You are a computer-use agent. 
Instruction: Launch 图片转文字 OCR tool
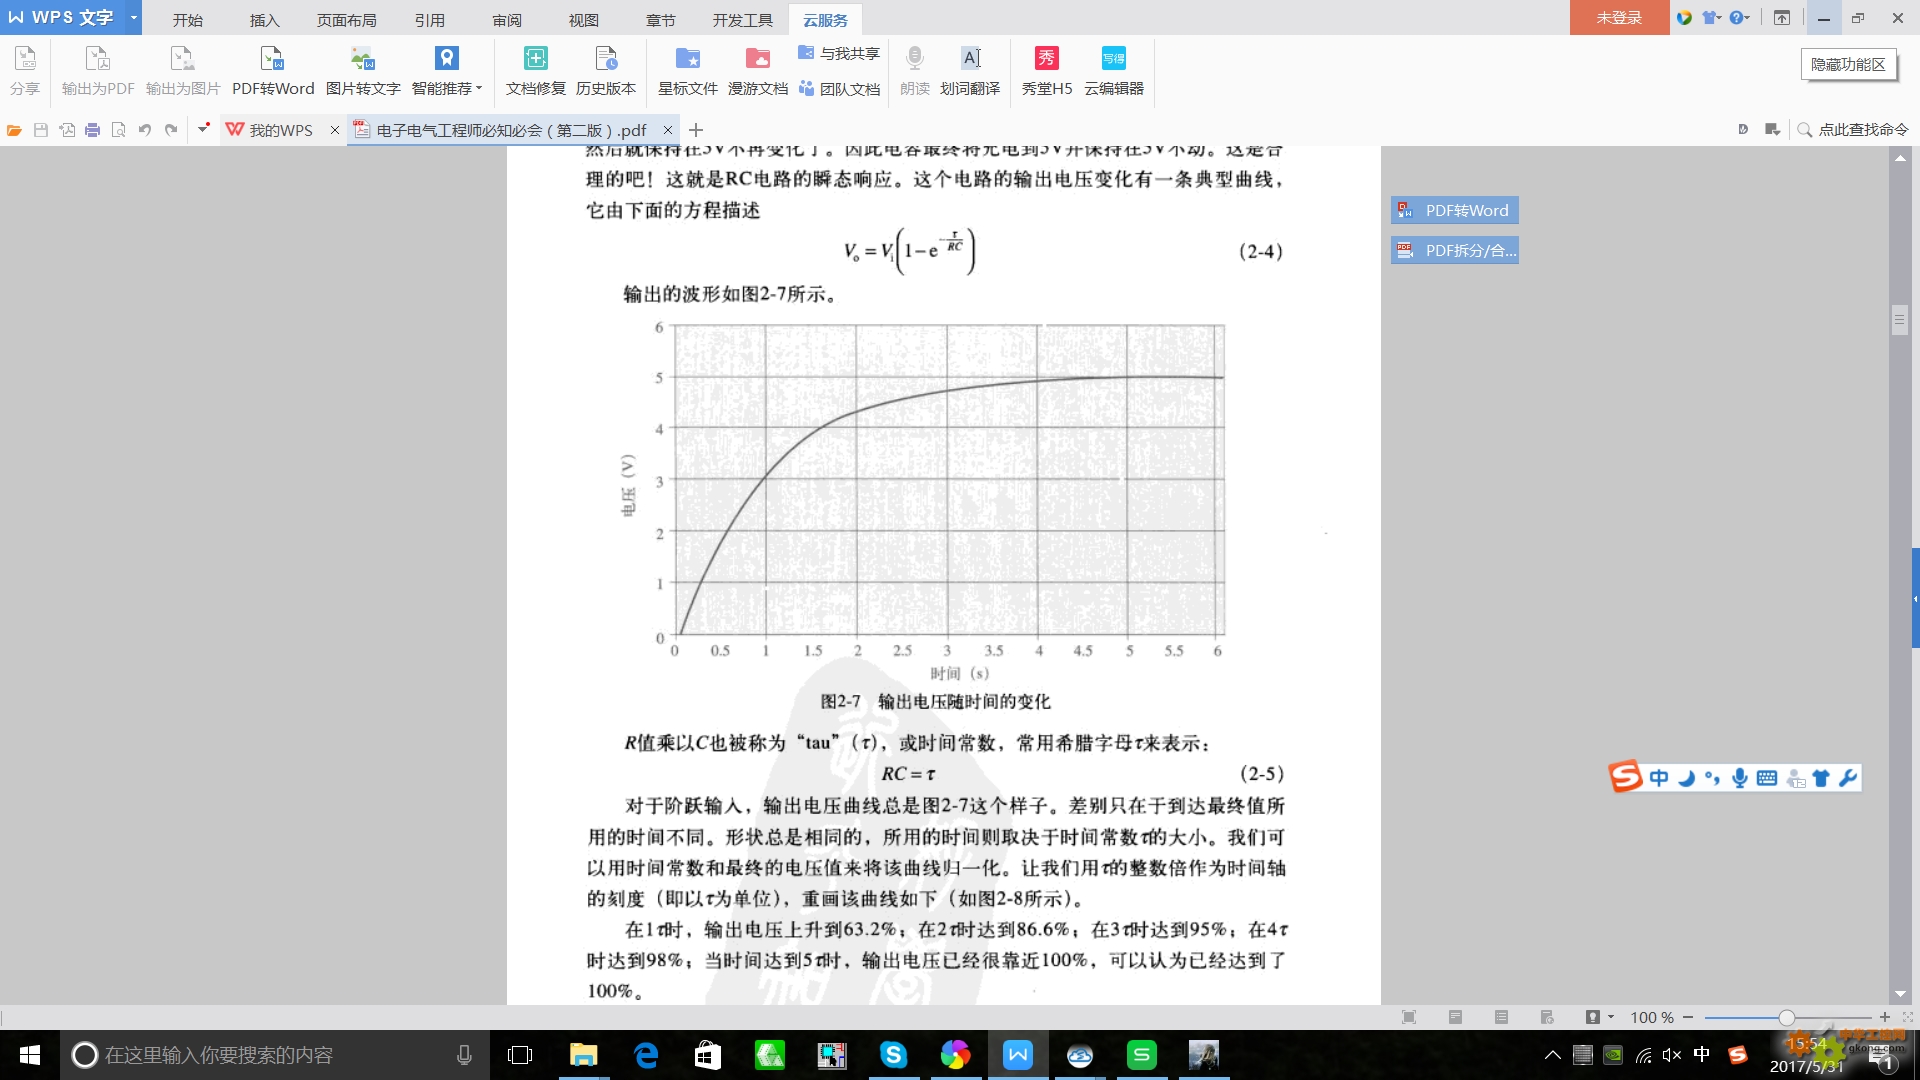(x=363, y=70)
